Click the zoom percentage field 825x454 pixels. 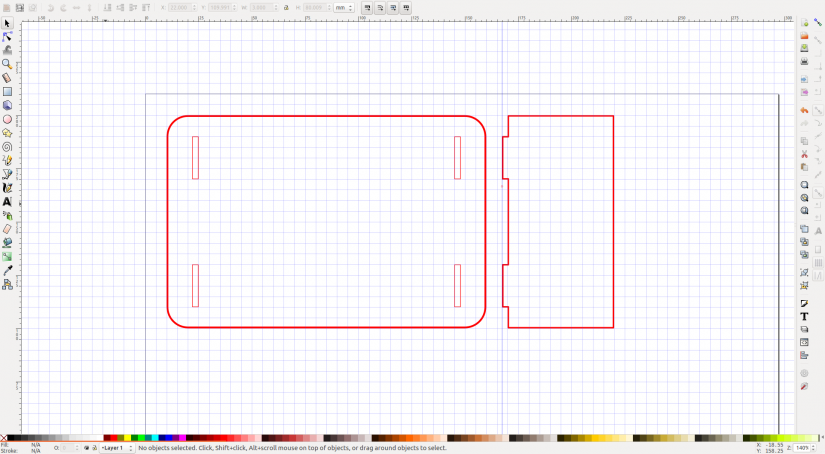click(x=802, y=448)
